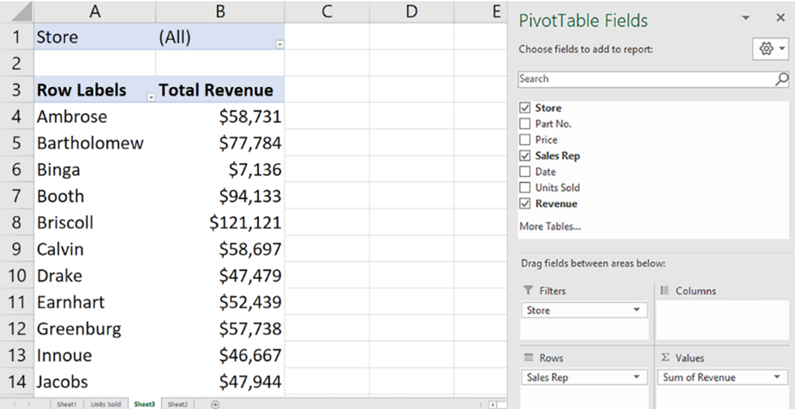Uncheck the Store field checkbox
This screenshot has width=795, height=409.
point(525,108)
